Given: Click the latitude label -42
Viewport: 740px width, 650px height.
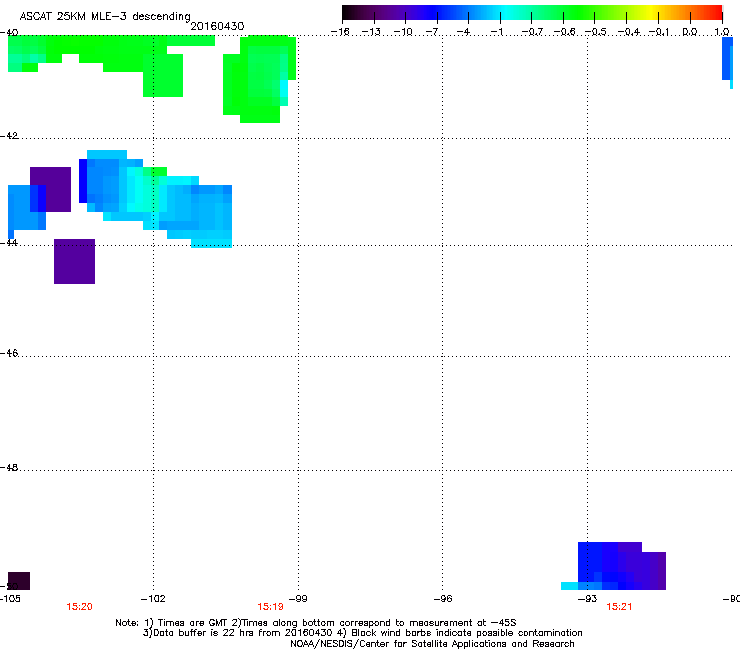Looking at the screenshot, I should point(9,135).
